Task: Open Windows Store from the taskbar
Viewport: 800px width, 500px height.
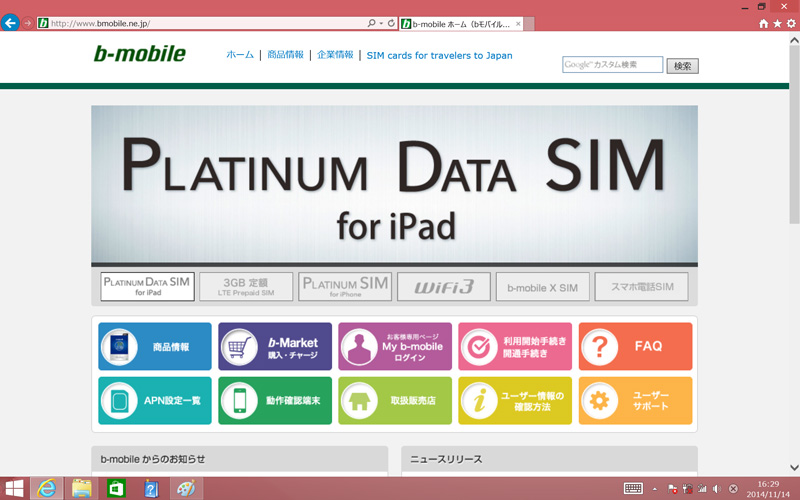Action: pyautogui.click(x=116, y=488)
